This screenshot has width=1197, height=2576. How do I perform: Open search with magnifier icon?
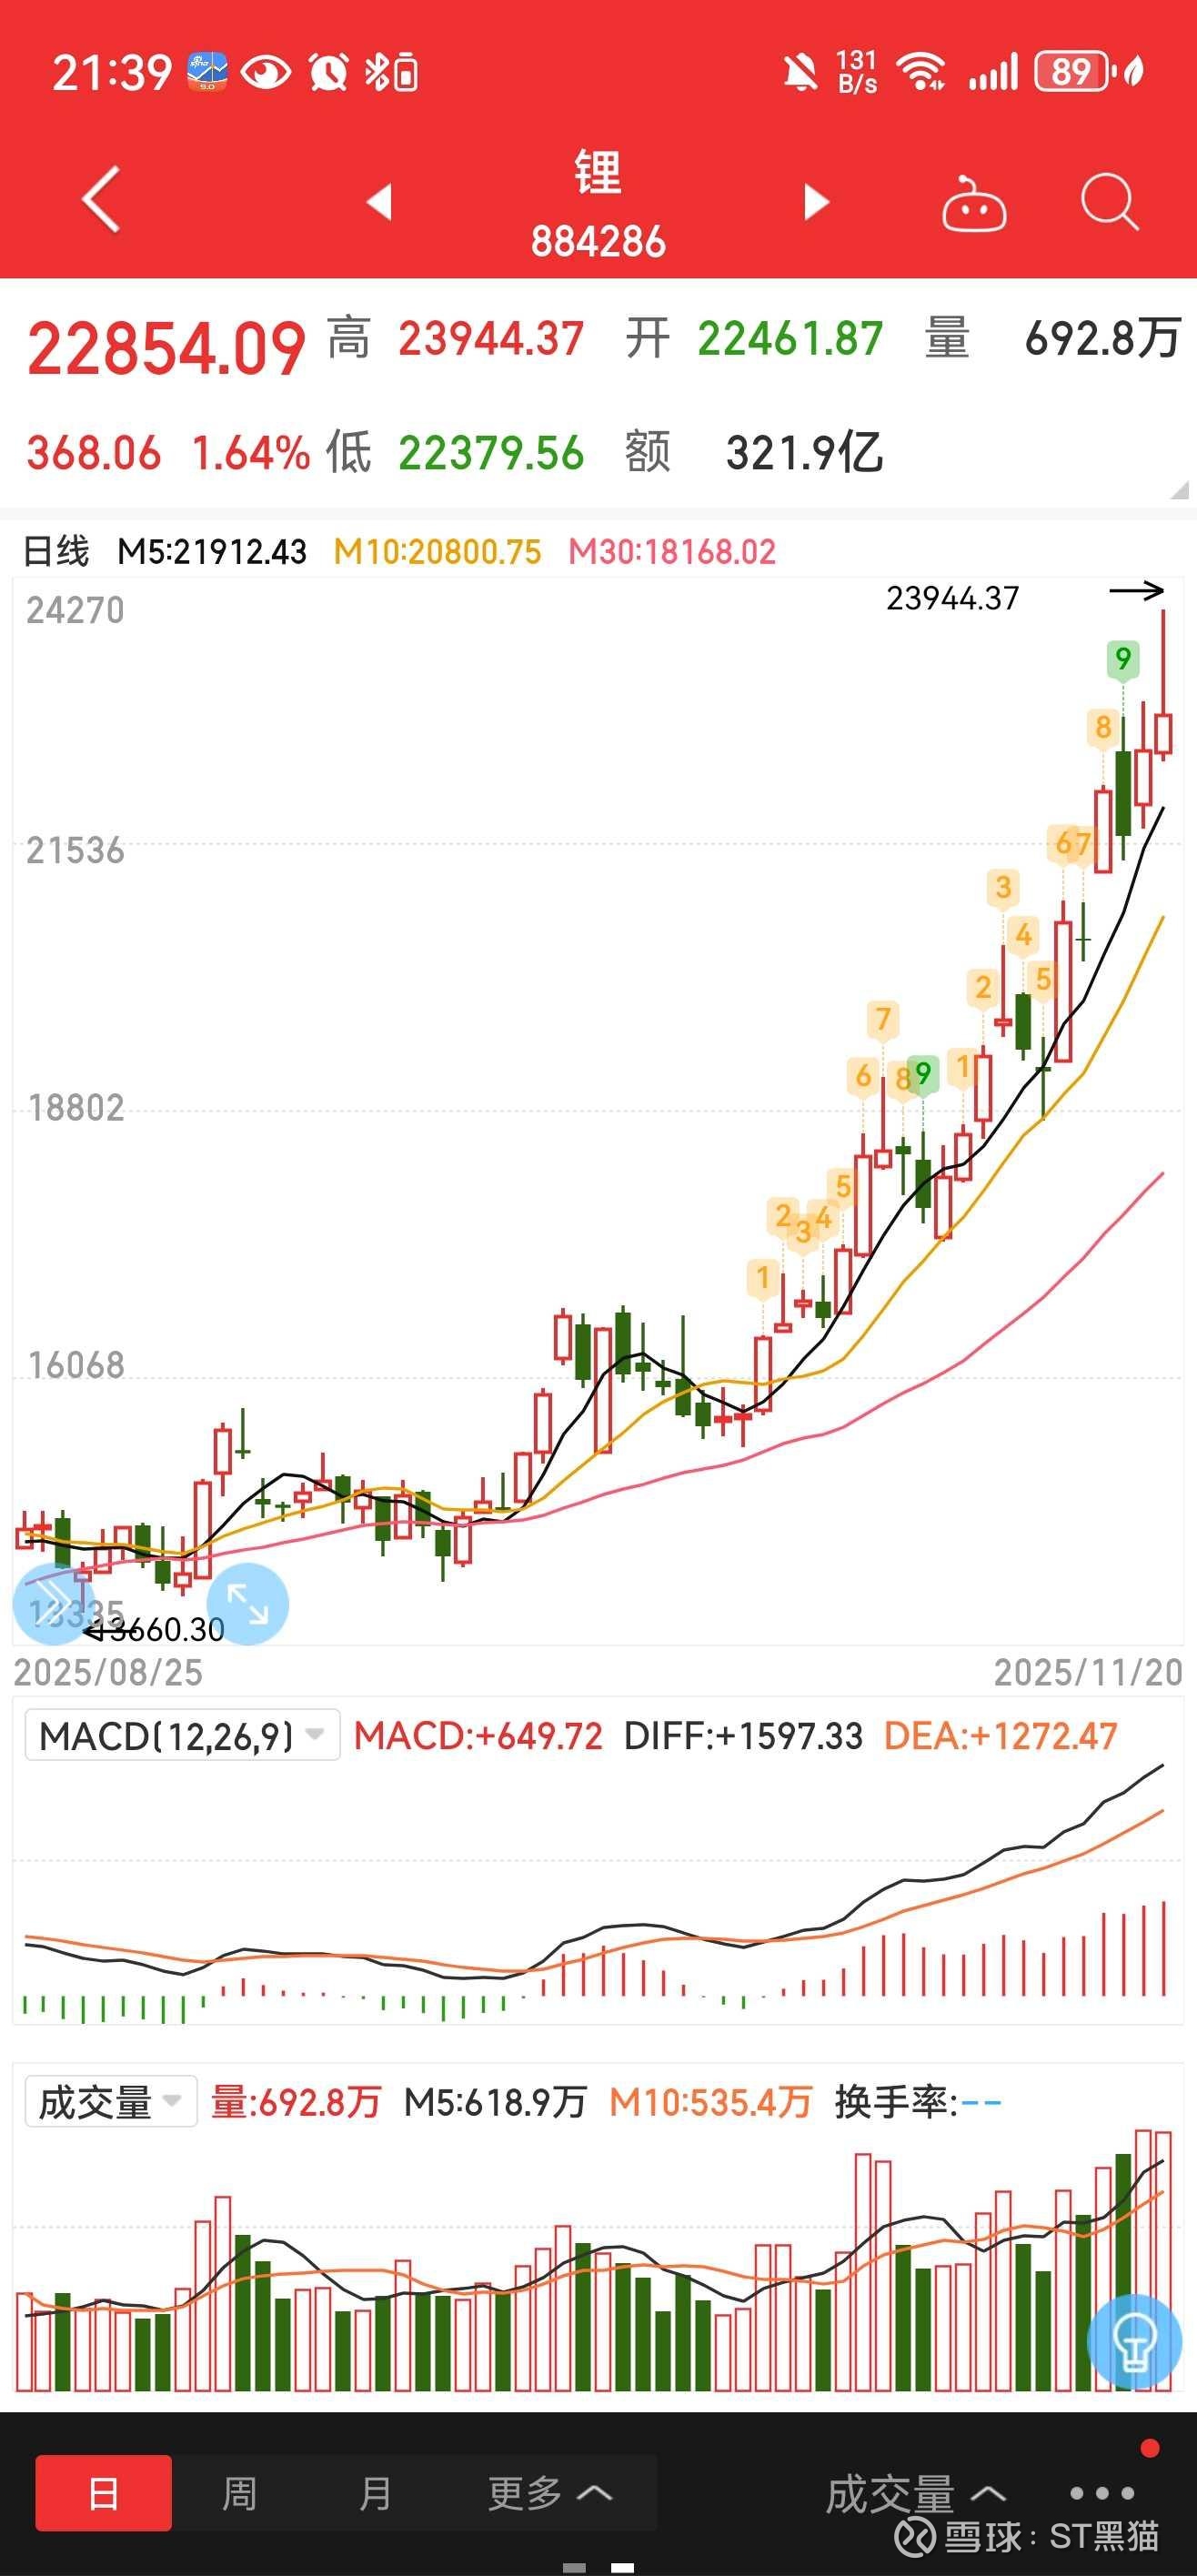pyautogui.click(x=1109, y=202)
